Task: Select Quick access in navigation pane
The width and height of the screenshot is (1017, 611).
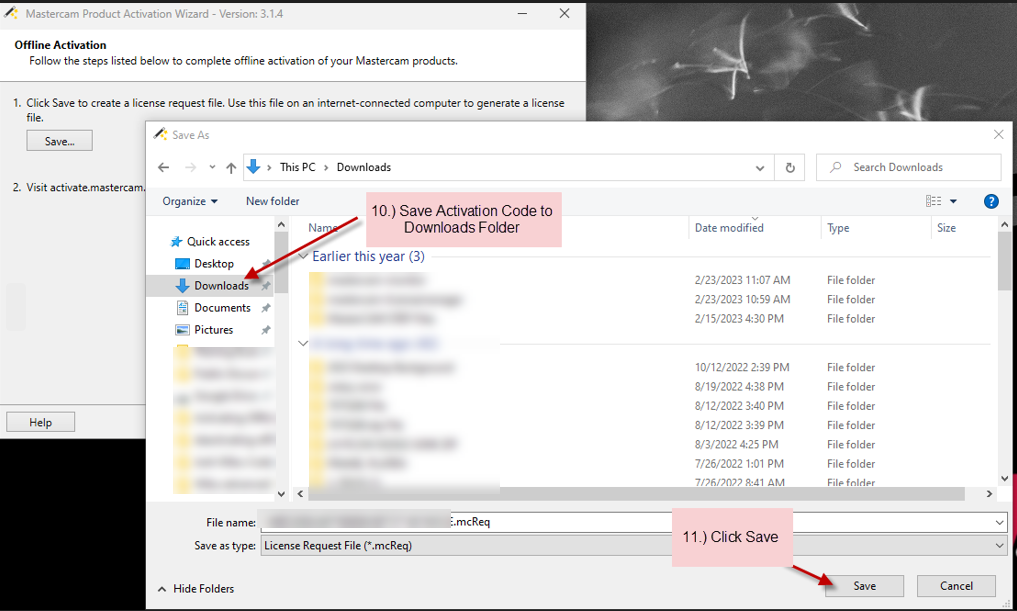Action: (218, 242)
